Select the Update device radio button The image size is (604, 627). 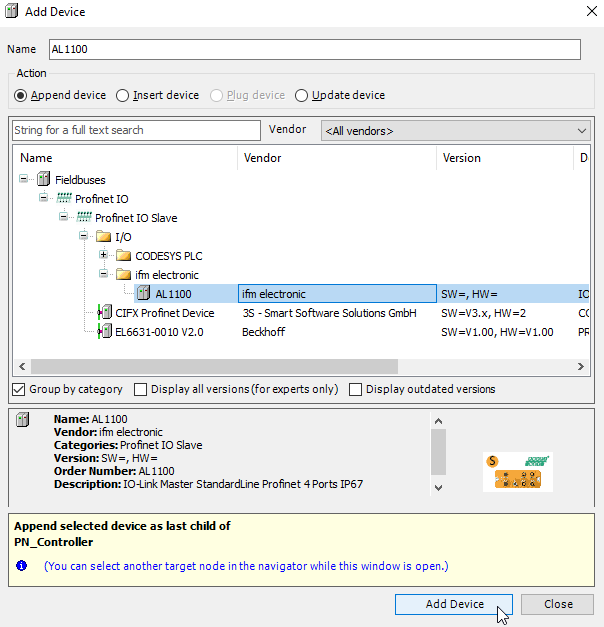(301, 96)
